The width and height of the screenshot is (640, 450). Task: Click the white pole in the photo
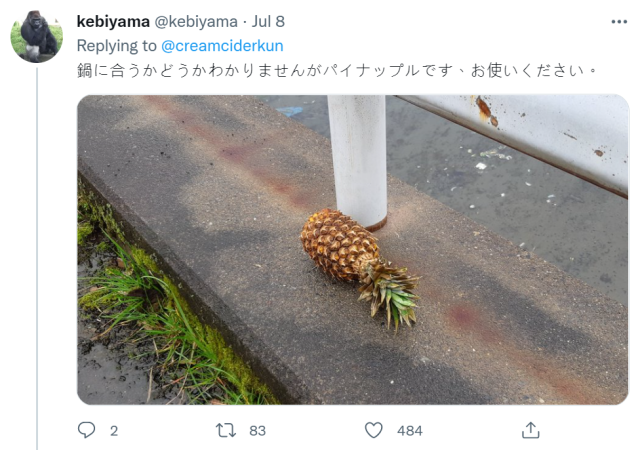358,161
